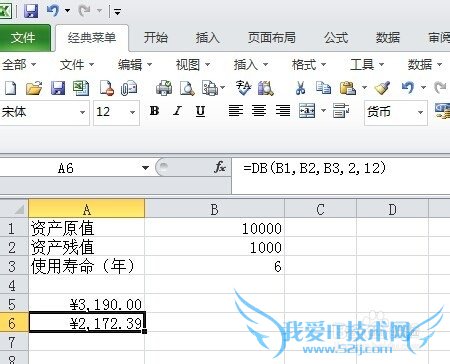The height and width of the screenshot is (364, 450).
Task: Click the Cut scissors icon
Action: point(300,88)
